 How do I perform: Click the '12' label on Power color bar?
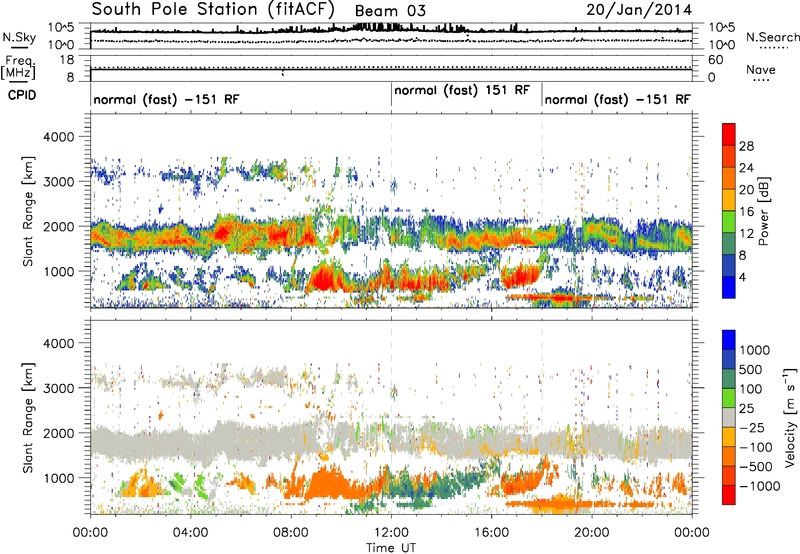(746, 234)
